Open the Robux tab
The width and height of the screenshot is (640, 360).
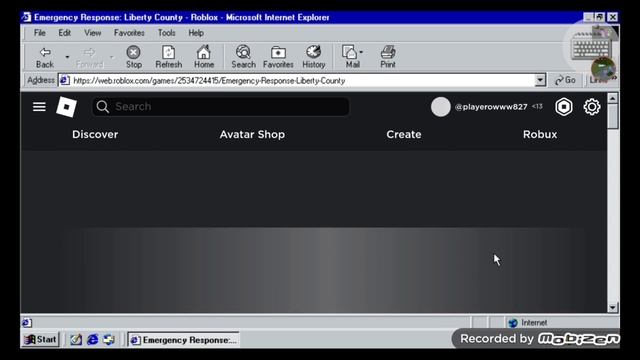pyautogui.click(x=540, y=134)
